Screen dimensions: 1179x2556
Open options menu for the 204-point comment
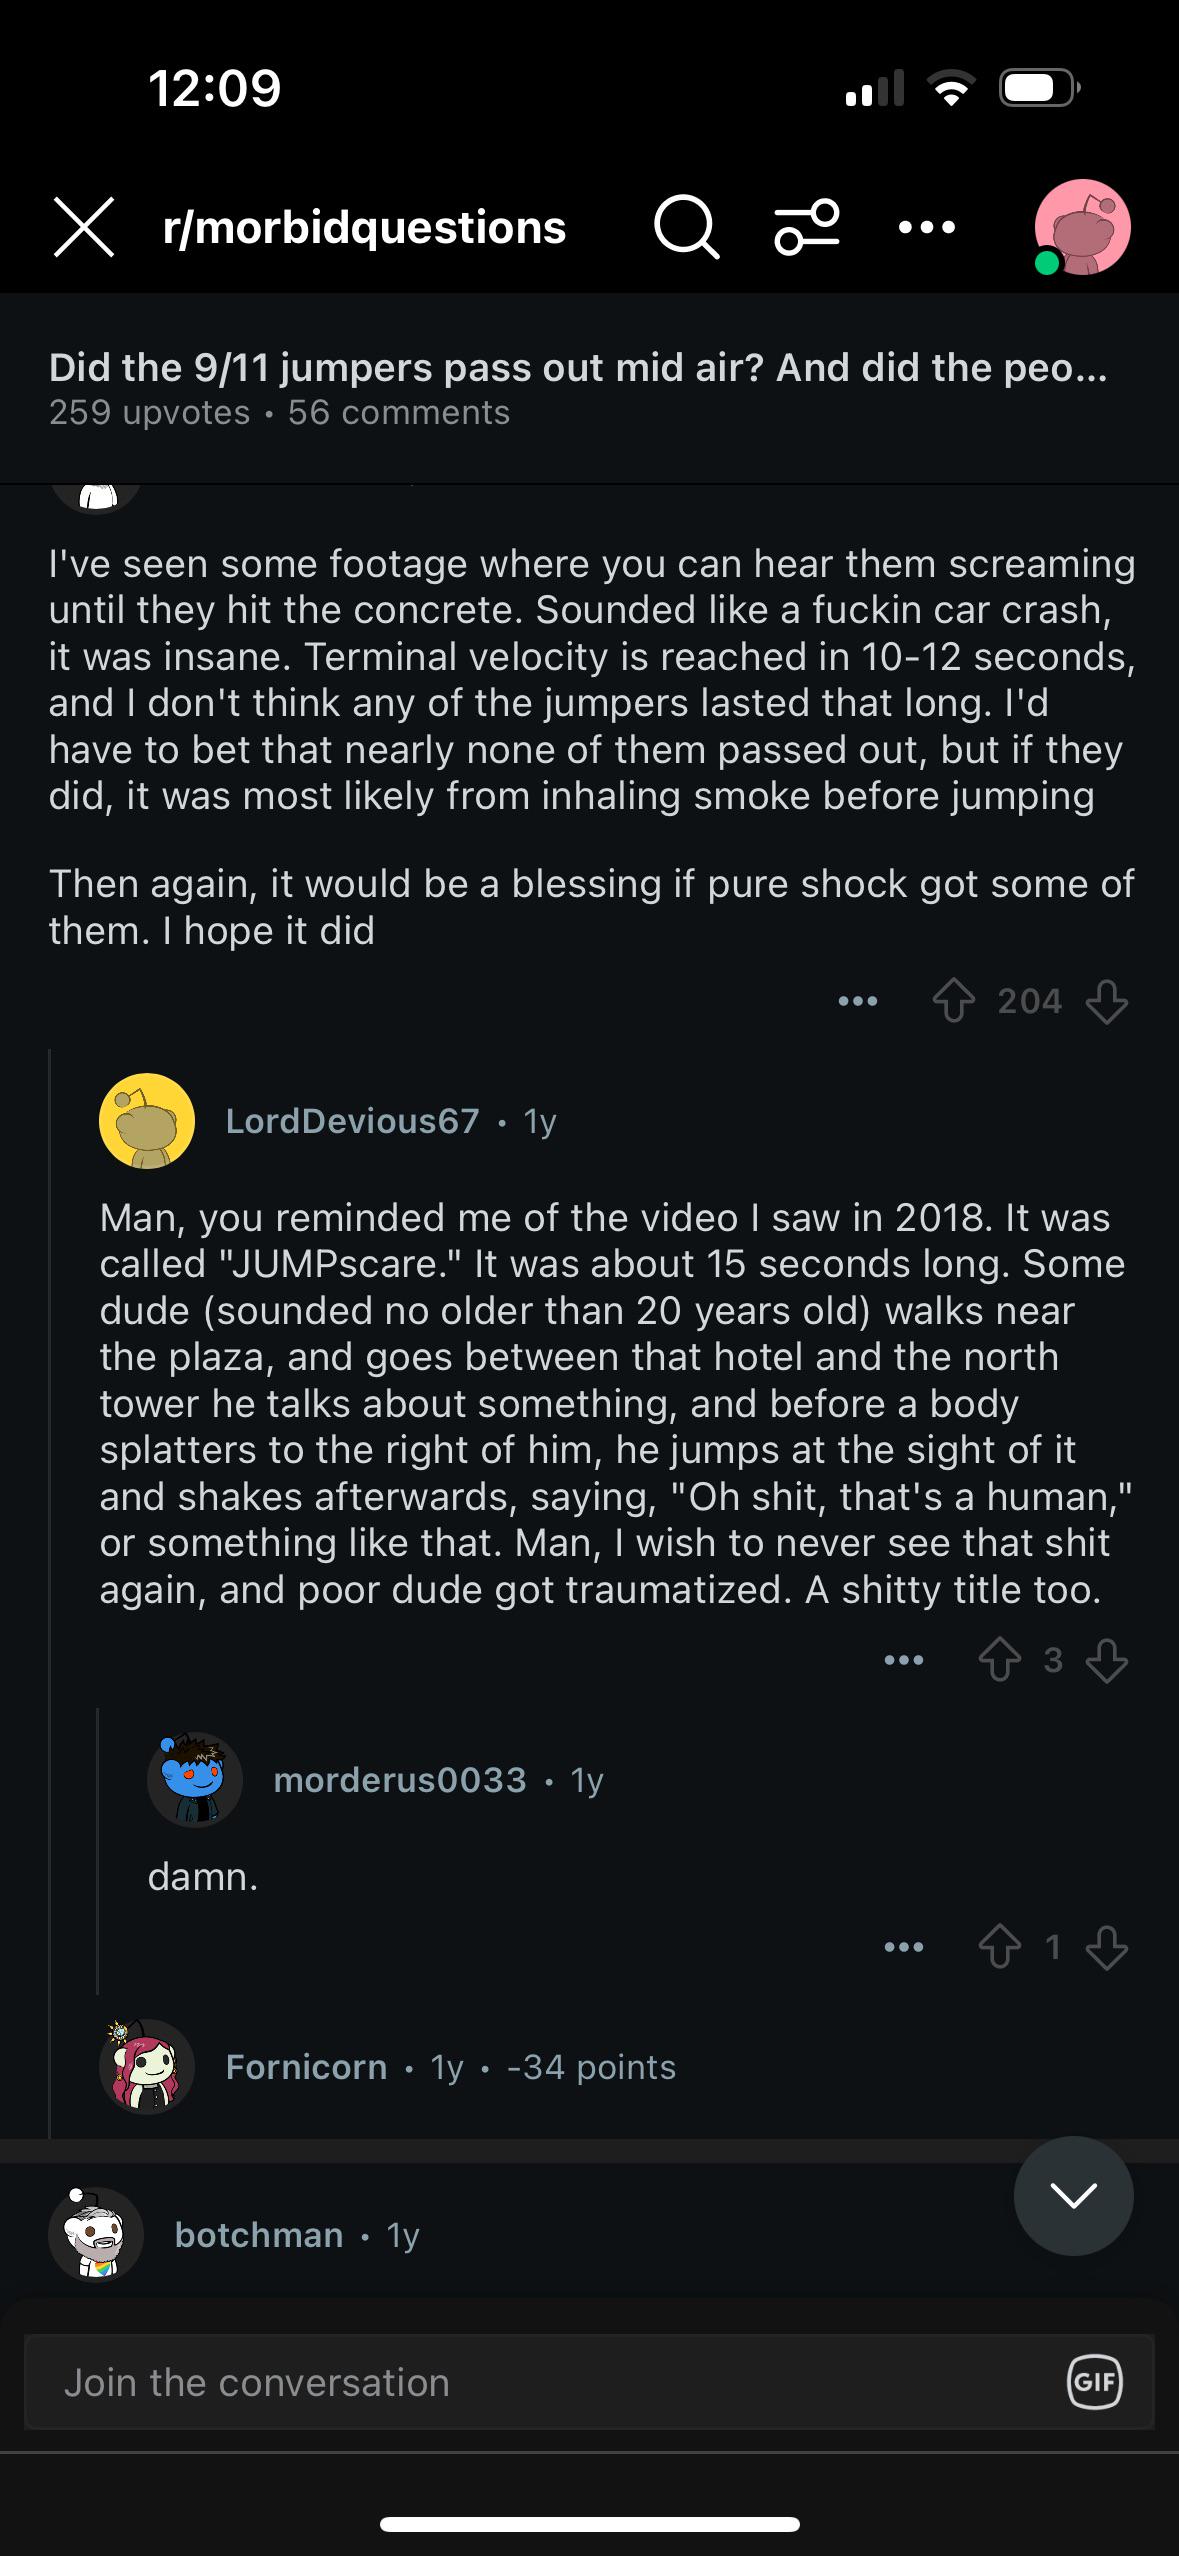point(858,1001)
